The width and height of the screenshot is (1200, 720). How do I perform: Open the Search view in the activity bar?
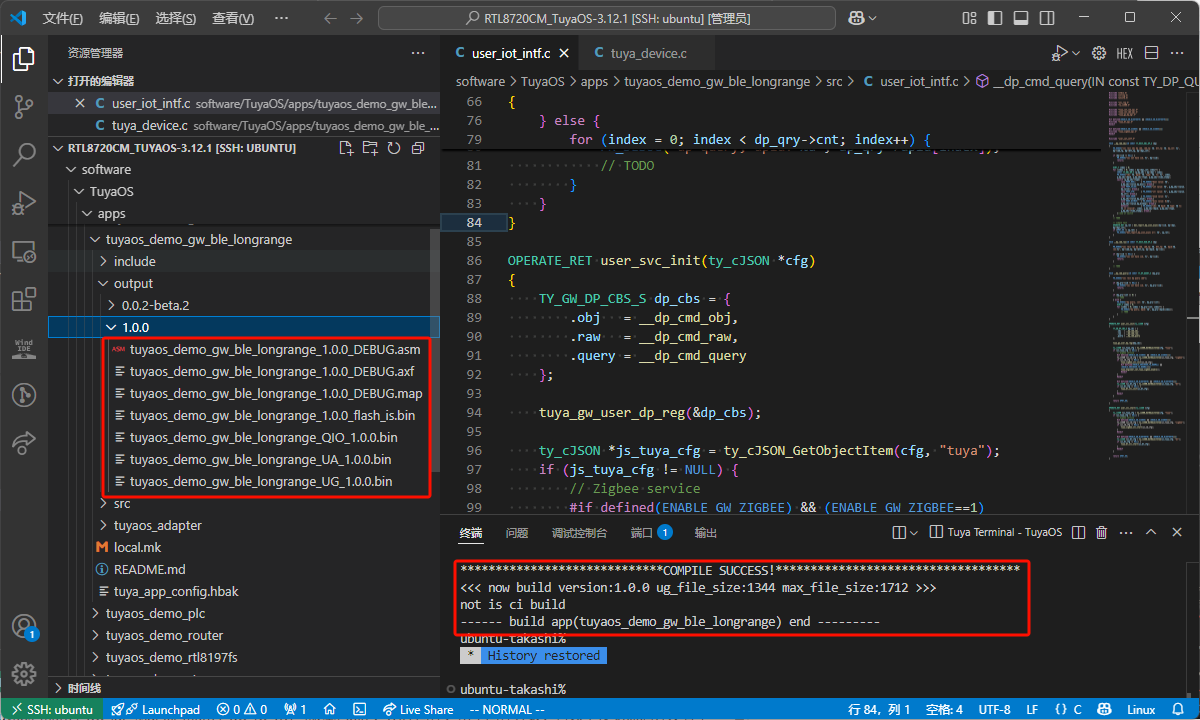(x=24, y=155)
